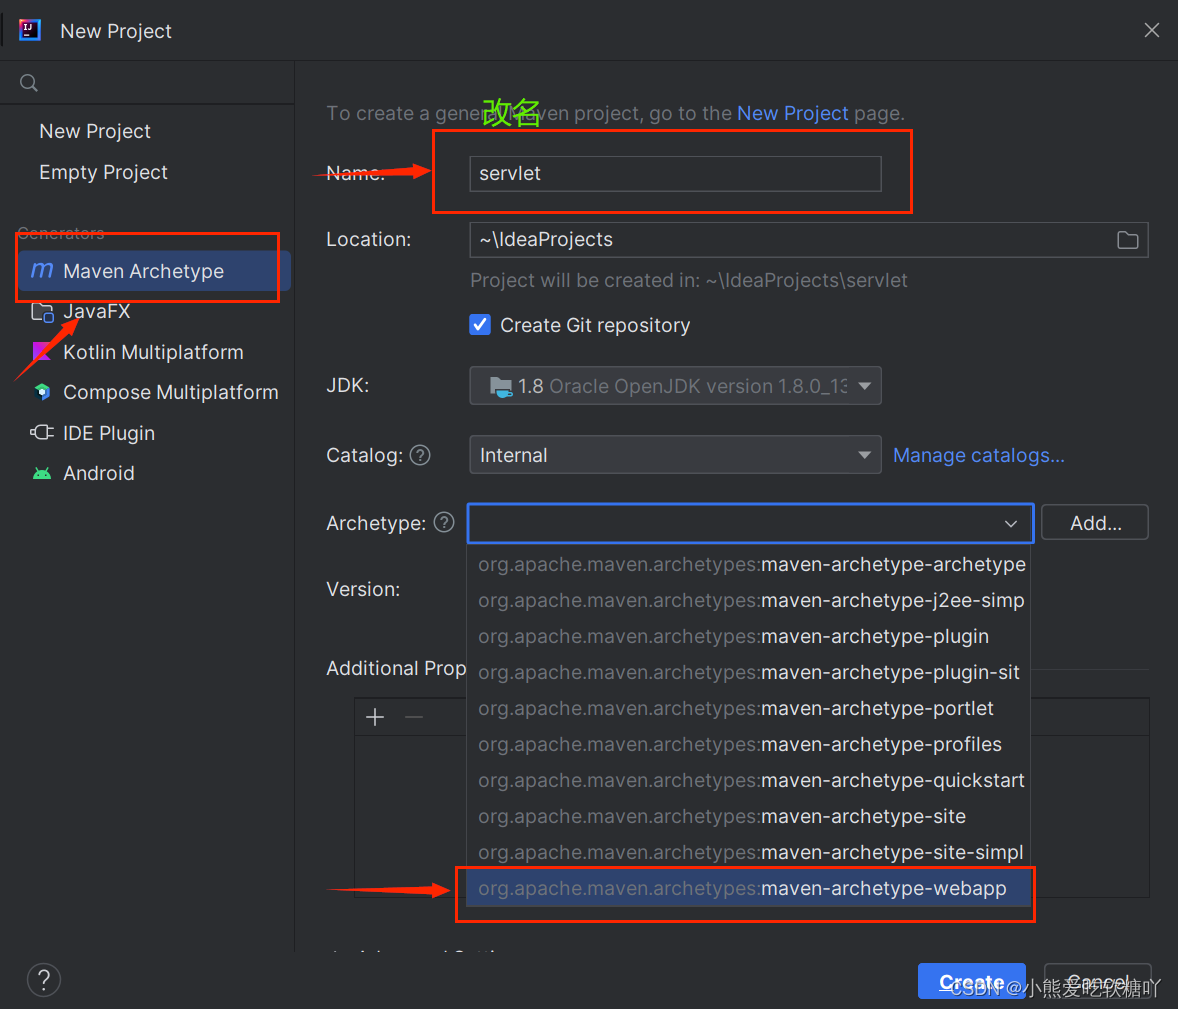Choose maven-archetype-j2ee-simple option
Image resolution: width=1178 pixels, height=1009 pixels.
pyautogui.click(x=748, y=600)
